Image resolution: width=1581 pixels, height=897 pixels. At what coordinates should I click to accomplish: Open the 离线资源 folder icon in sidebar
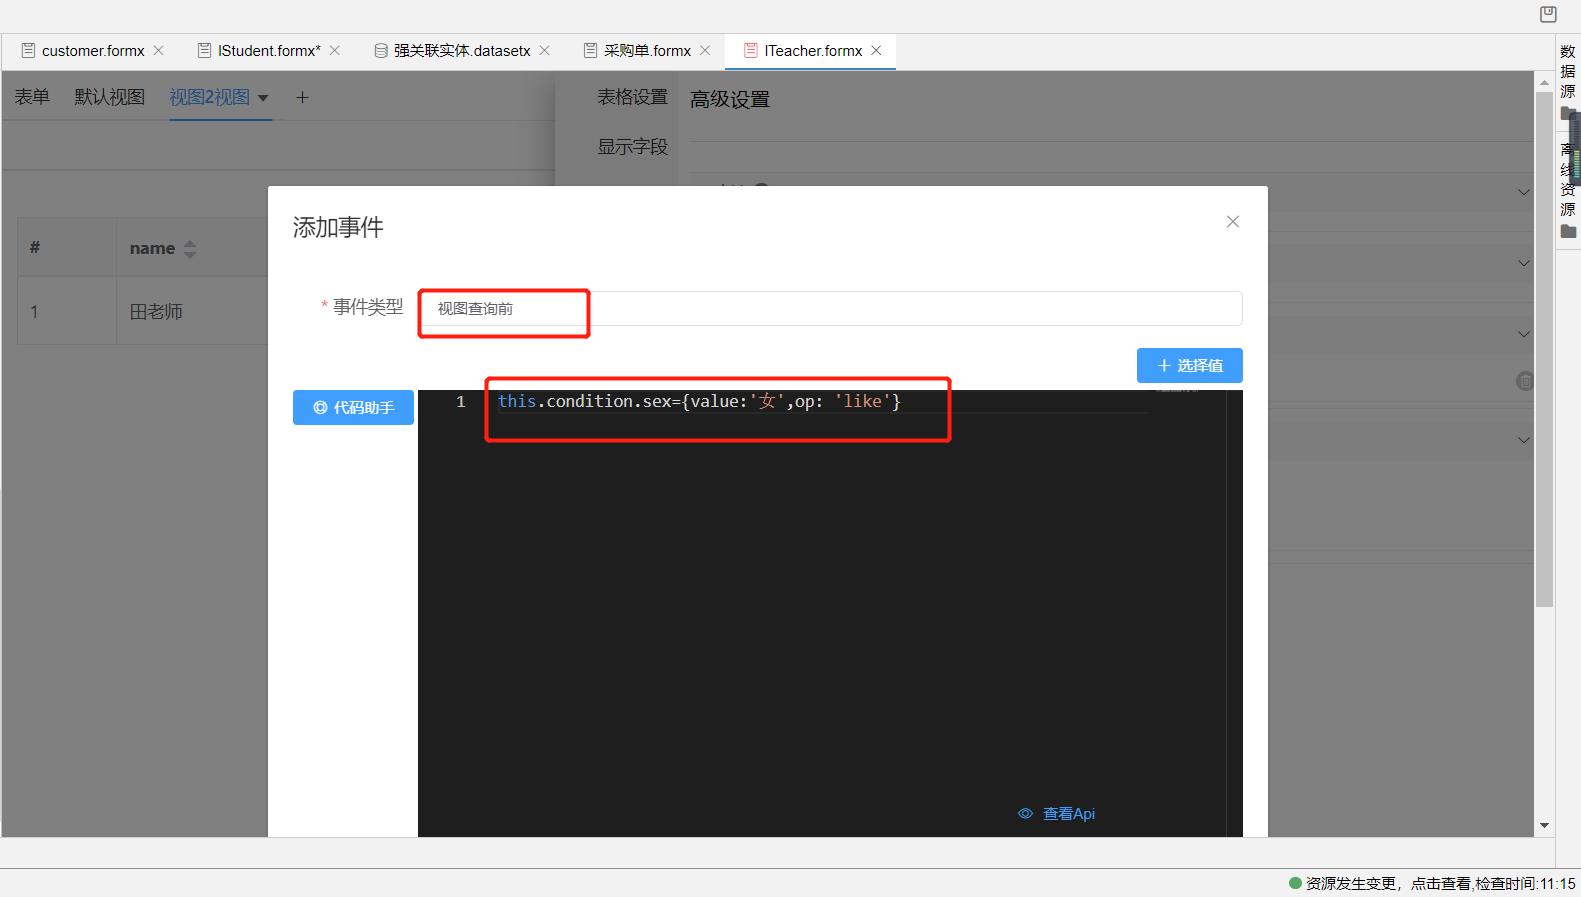coord(1568,232)
